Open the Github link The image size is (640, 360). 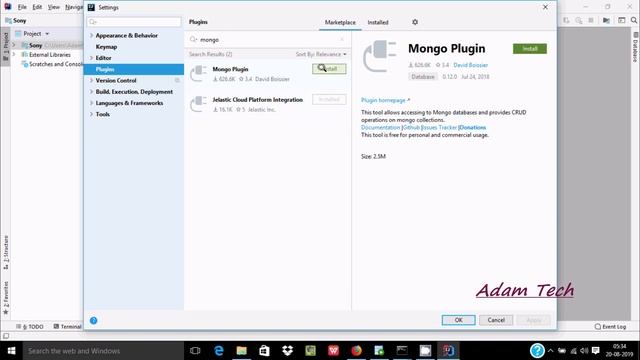(411, 127)
